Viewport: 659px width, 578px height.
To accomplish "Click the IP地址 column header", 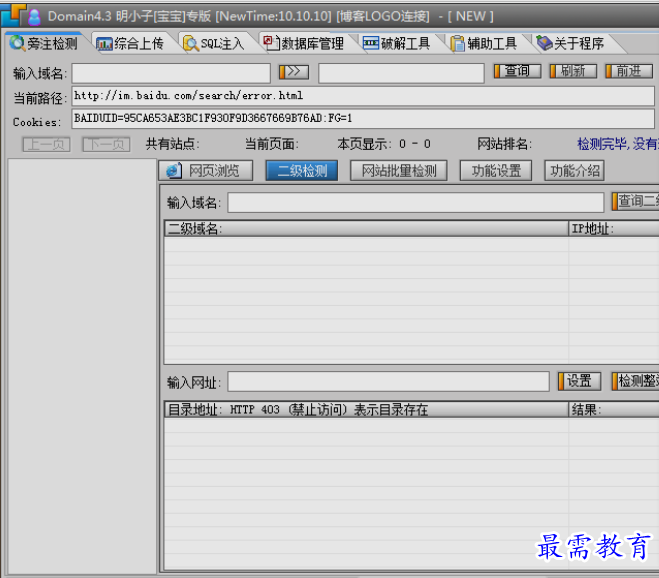I will [614, 229].
